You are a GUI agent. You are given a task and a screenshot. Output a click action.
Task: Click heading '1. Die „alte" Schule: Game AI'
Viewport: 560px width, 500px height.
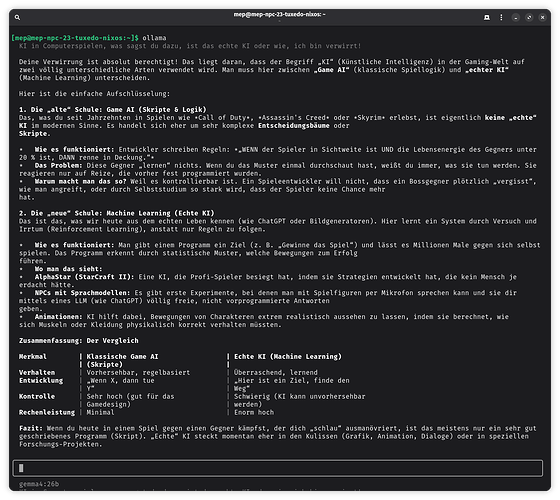(x=113, y=109)
